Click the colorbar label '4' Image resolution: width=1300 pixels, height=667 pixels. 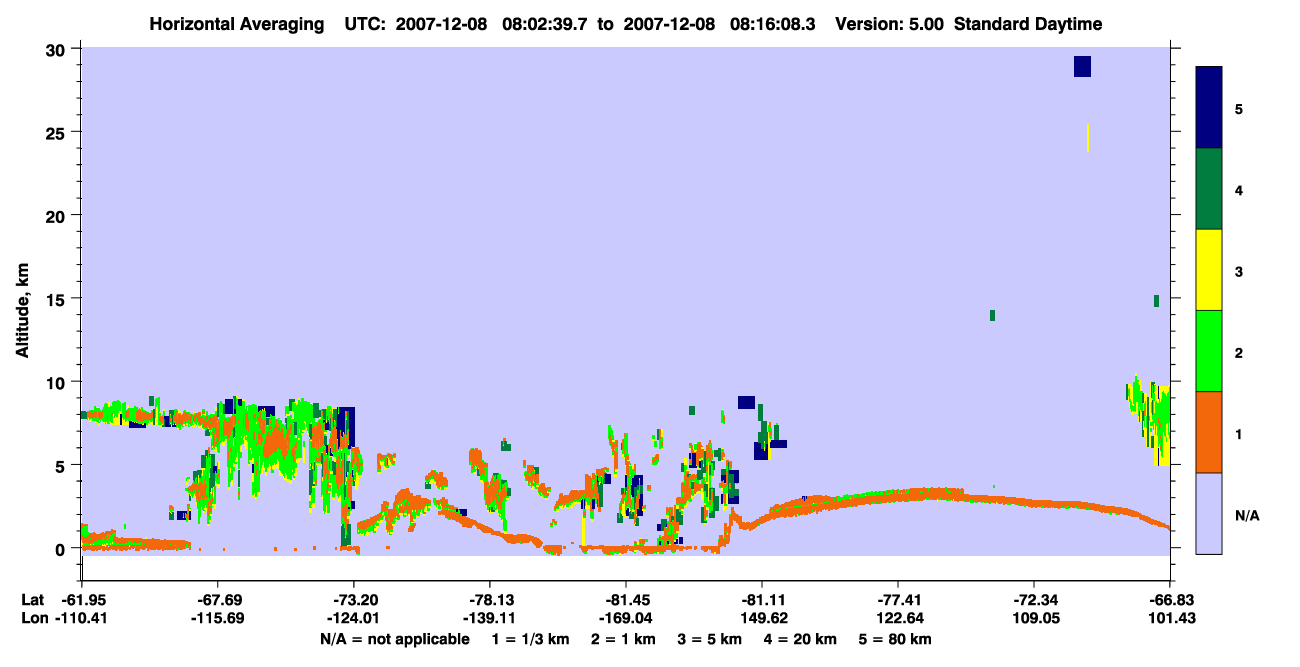tap(1239, 190)
